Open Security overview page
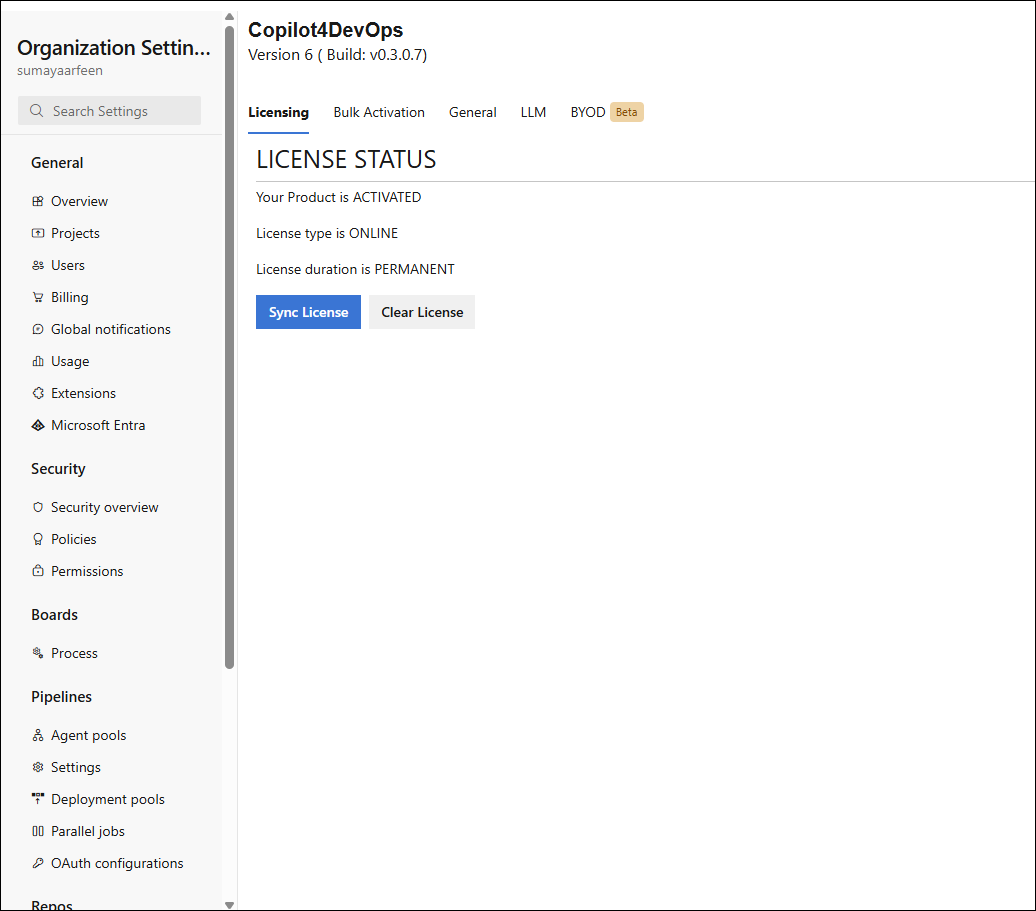Image resolution: width=1036 pixels, height=911 pixels. pos(104,507)
